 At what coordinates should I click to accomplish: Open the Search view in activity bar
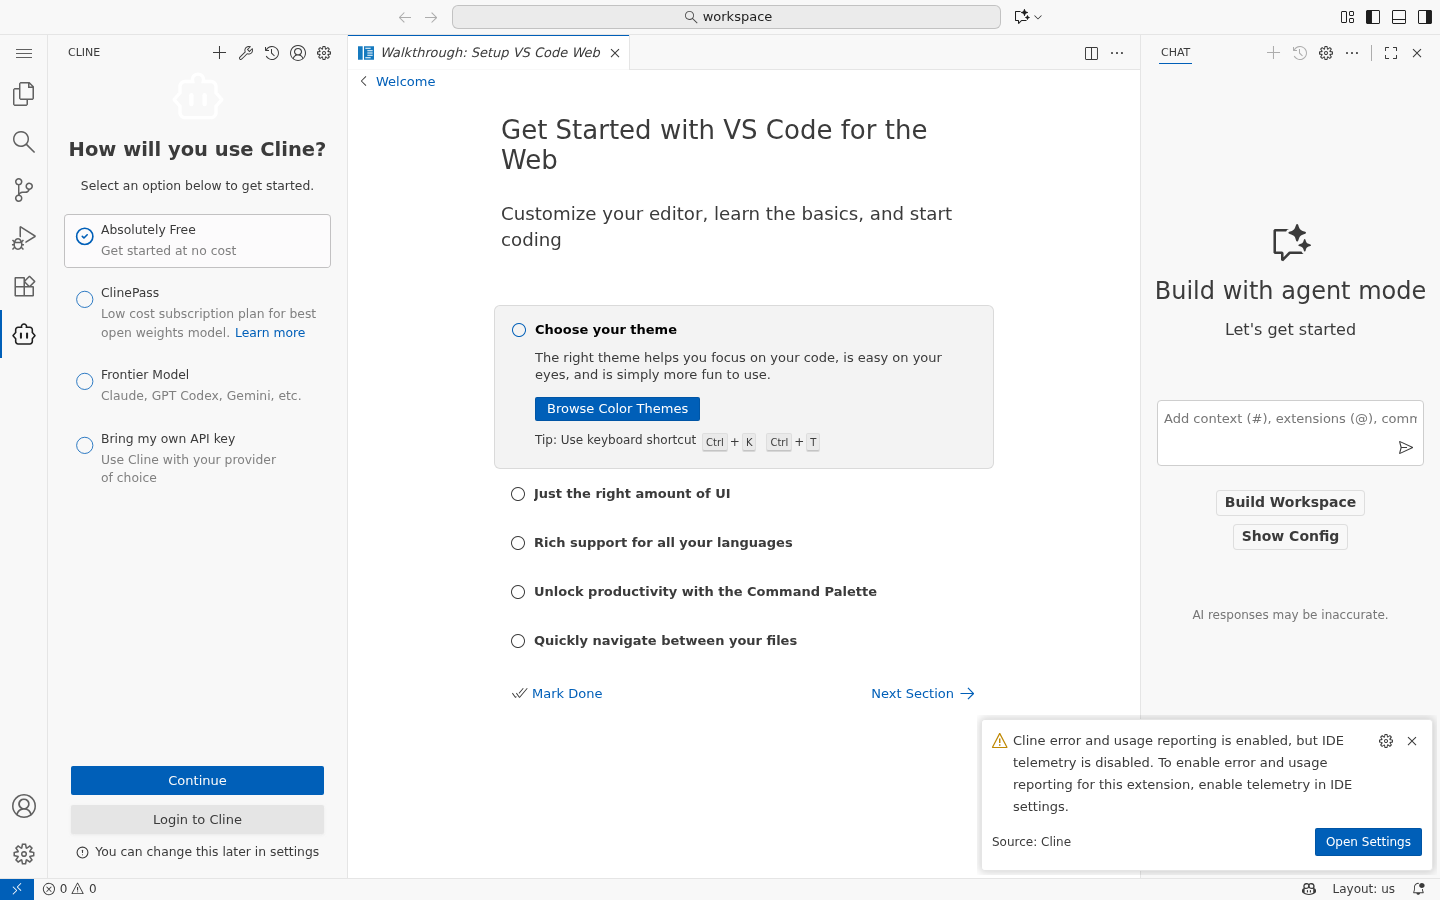pyautogui.click(x=24, y=142)
